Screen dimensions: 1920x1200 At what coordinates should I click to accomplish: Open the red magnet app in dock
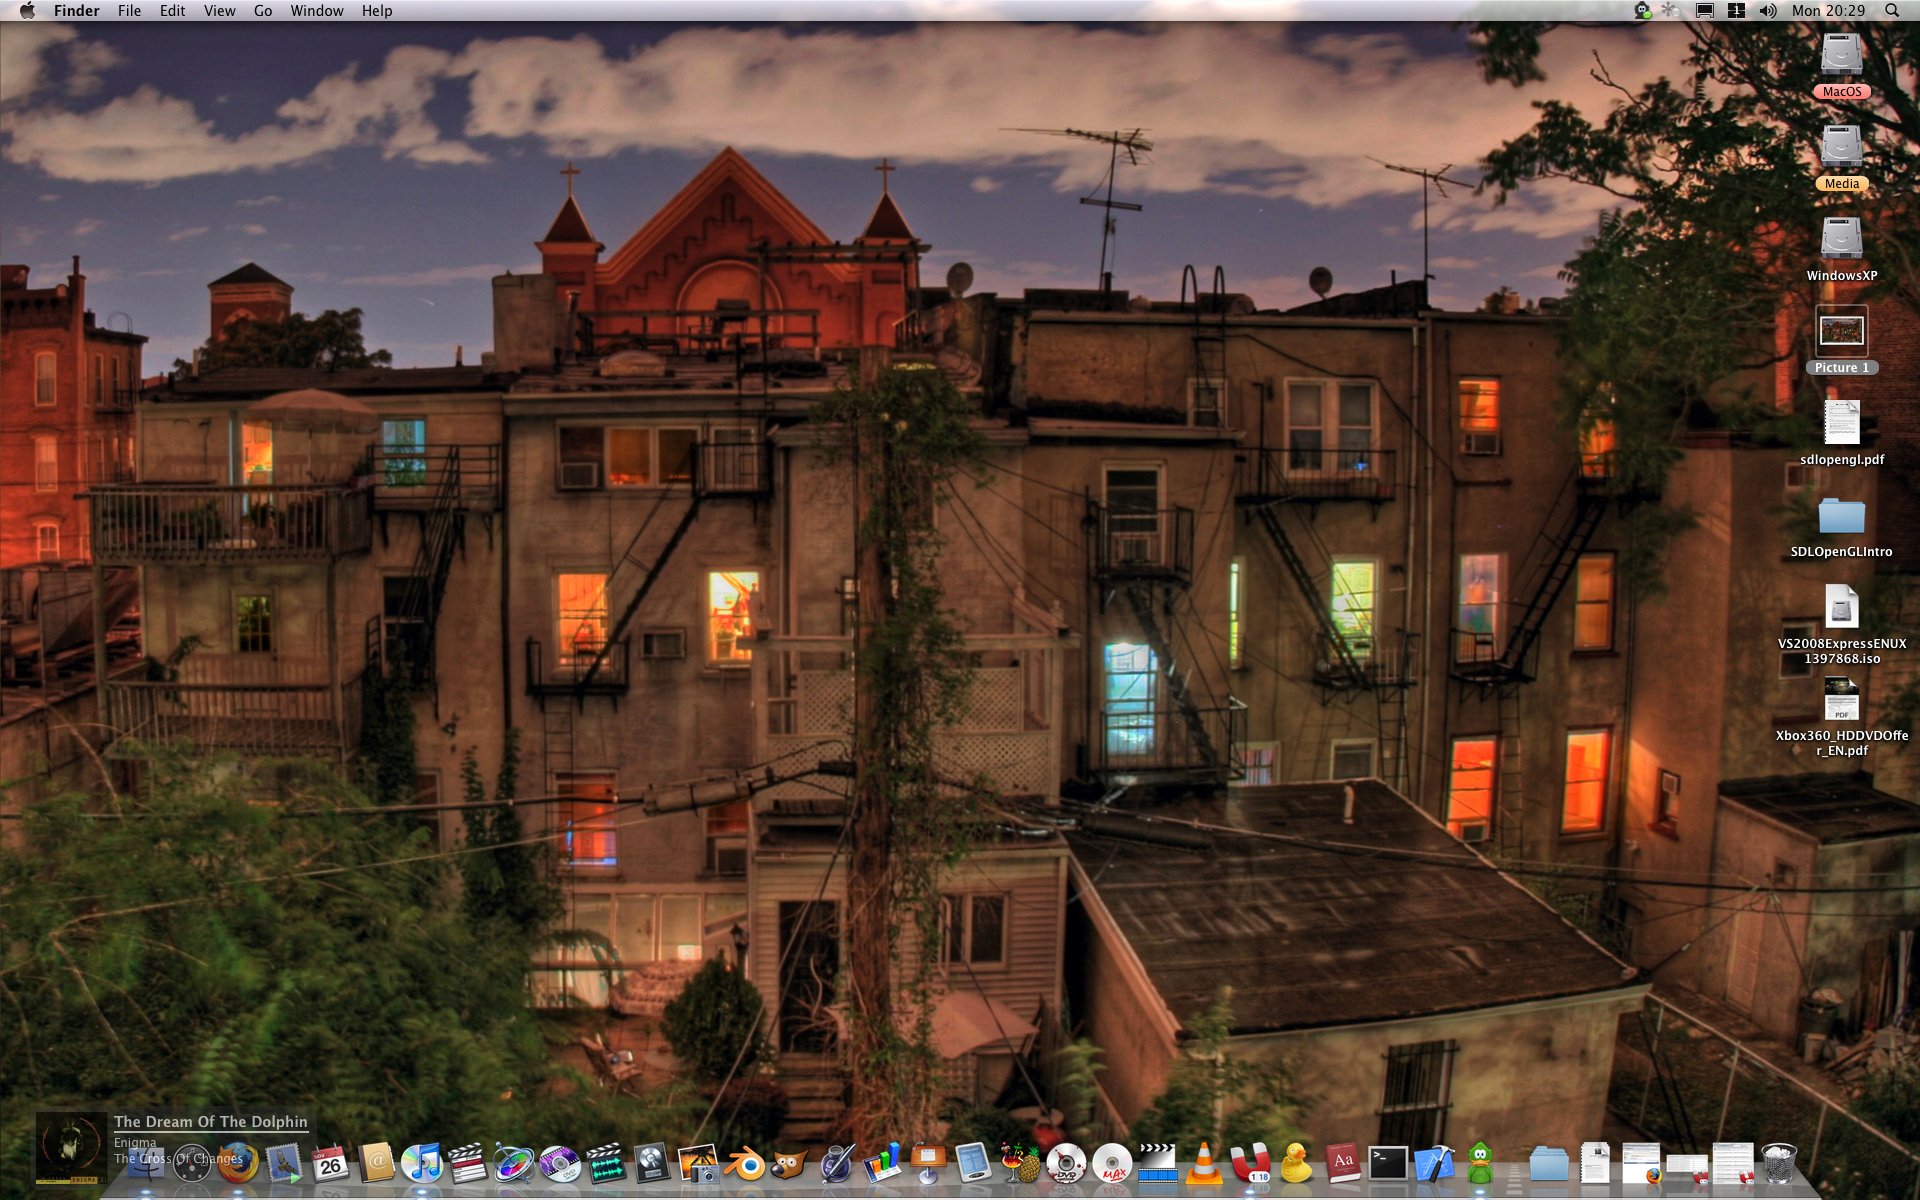click(1250, 1162)
